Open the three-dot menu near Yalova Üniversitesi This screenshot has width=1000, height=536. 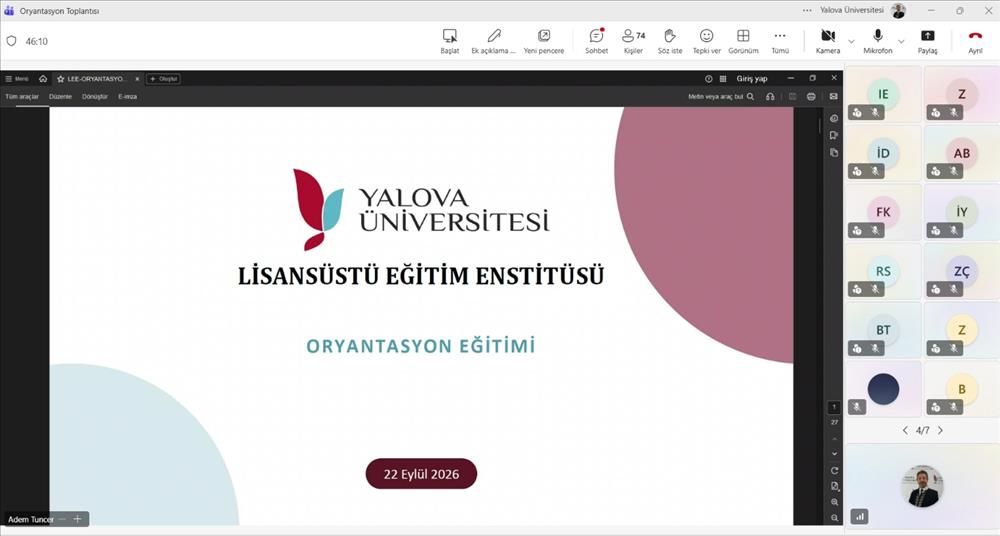coord(807,10)
